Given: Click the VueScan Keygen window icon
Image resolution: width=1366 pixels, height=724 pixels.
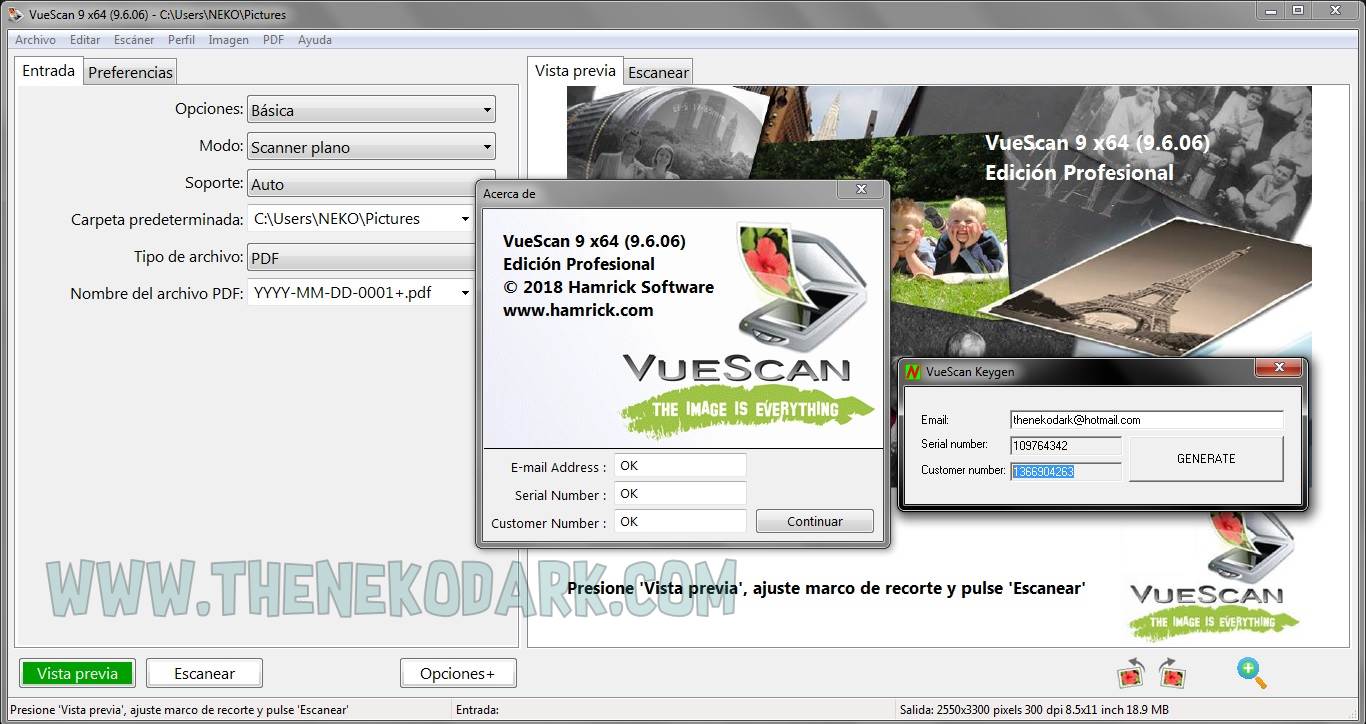Looking at the screenshot, I should [x=912, y=371].
